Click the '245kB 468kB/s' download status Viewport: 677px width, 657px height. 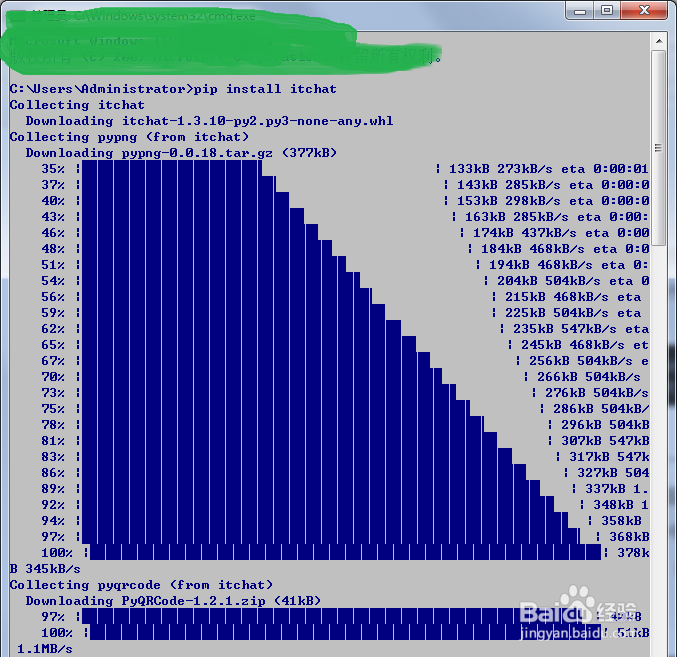click(x=573, y=345)
